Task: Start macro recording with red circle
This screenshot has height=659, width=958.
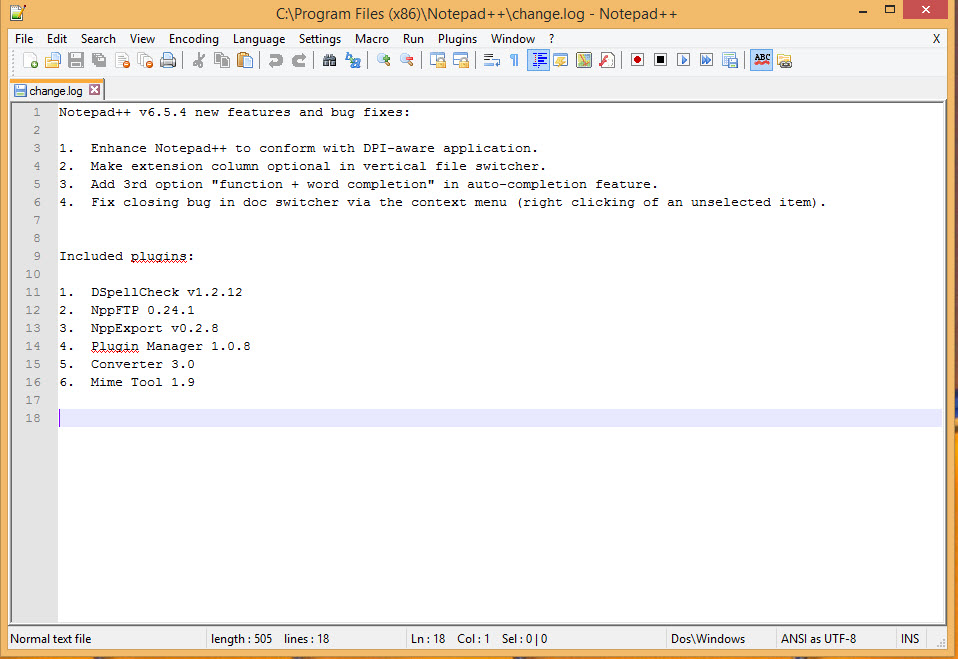Action: (x=637, y=60)
